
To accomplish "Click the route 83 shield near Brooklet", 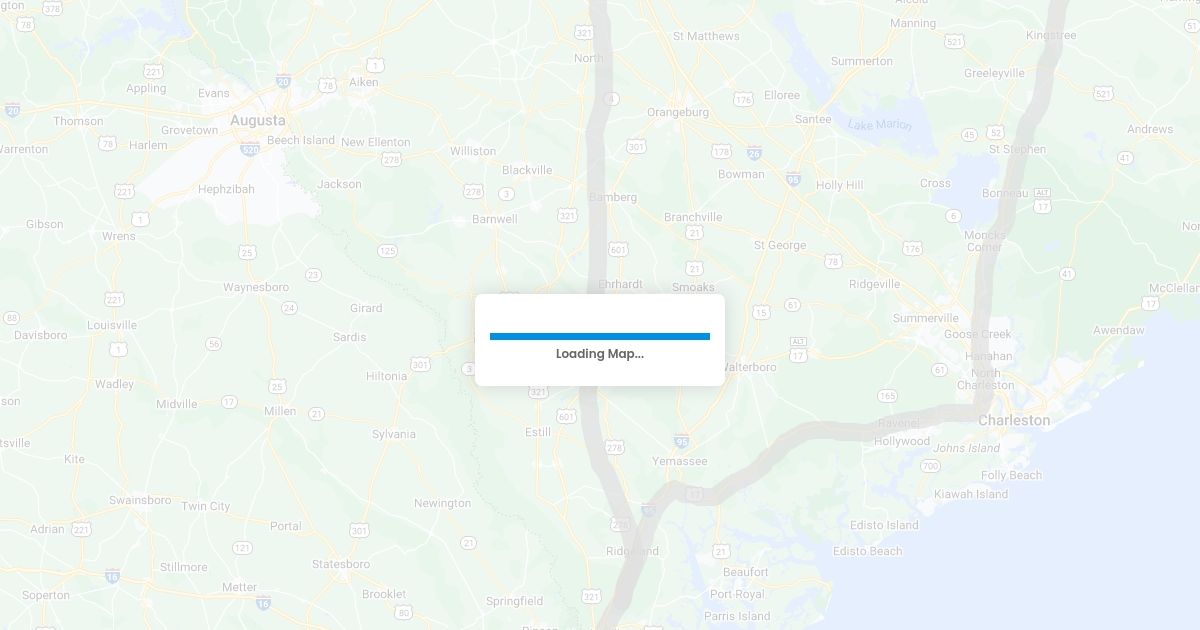I will point(403,612).
